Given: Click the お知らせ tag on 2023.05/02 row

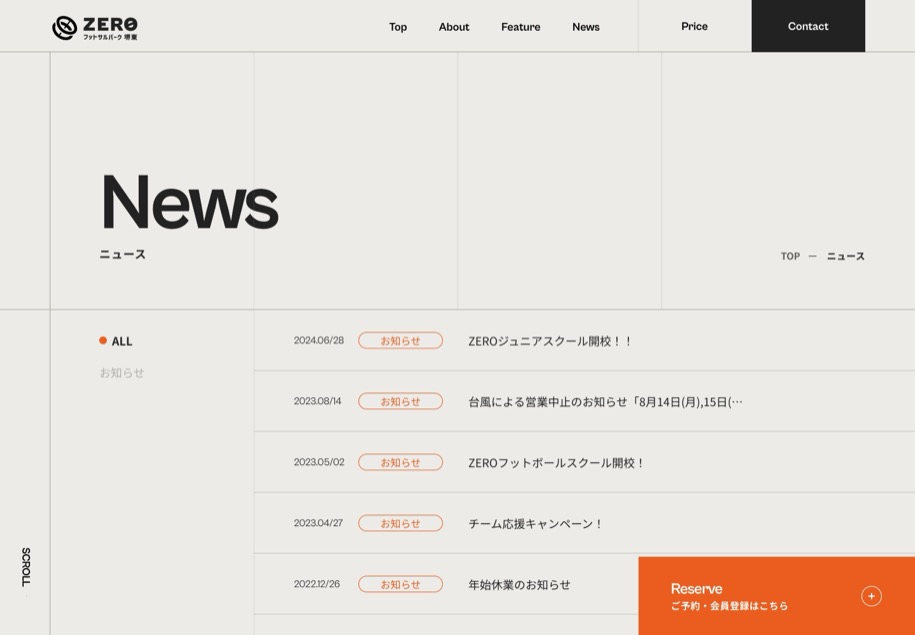Looking at the screenshot, I should pyautogui.click(x=400, y=462).
